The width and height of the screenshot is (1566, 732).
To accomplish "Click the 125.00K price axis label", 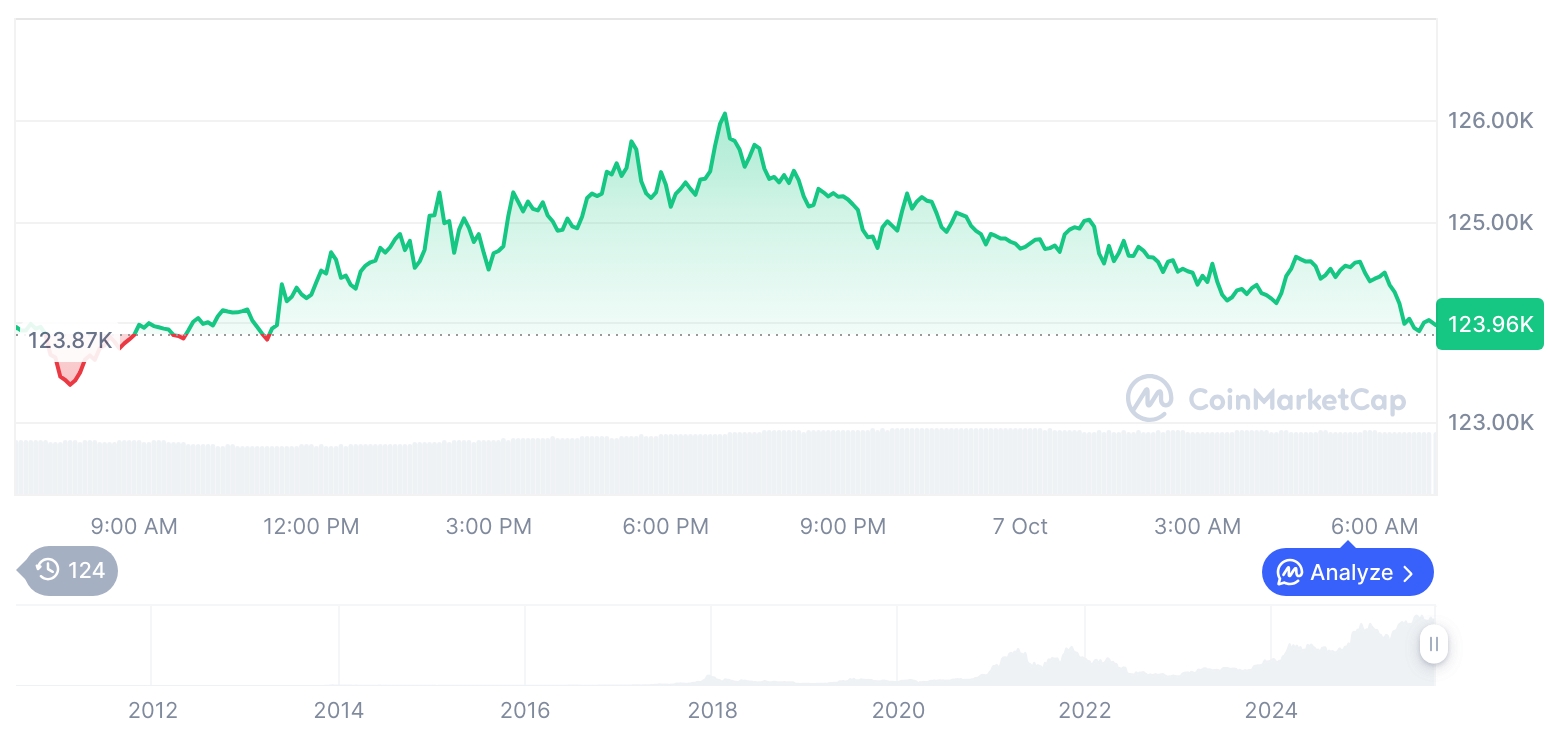I will tap(1490, 222).
